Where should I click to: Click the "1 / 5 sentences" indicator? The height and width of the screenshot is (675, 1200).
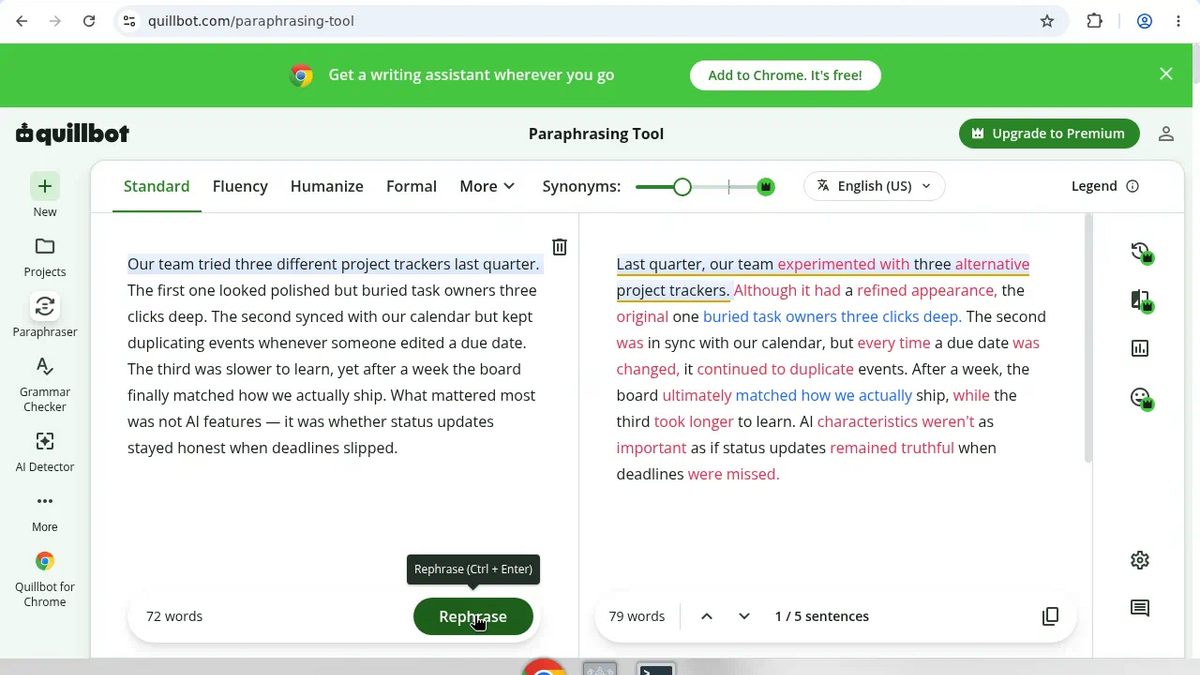(822, 616)
